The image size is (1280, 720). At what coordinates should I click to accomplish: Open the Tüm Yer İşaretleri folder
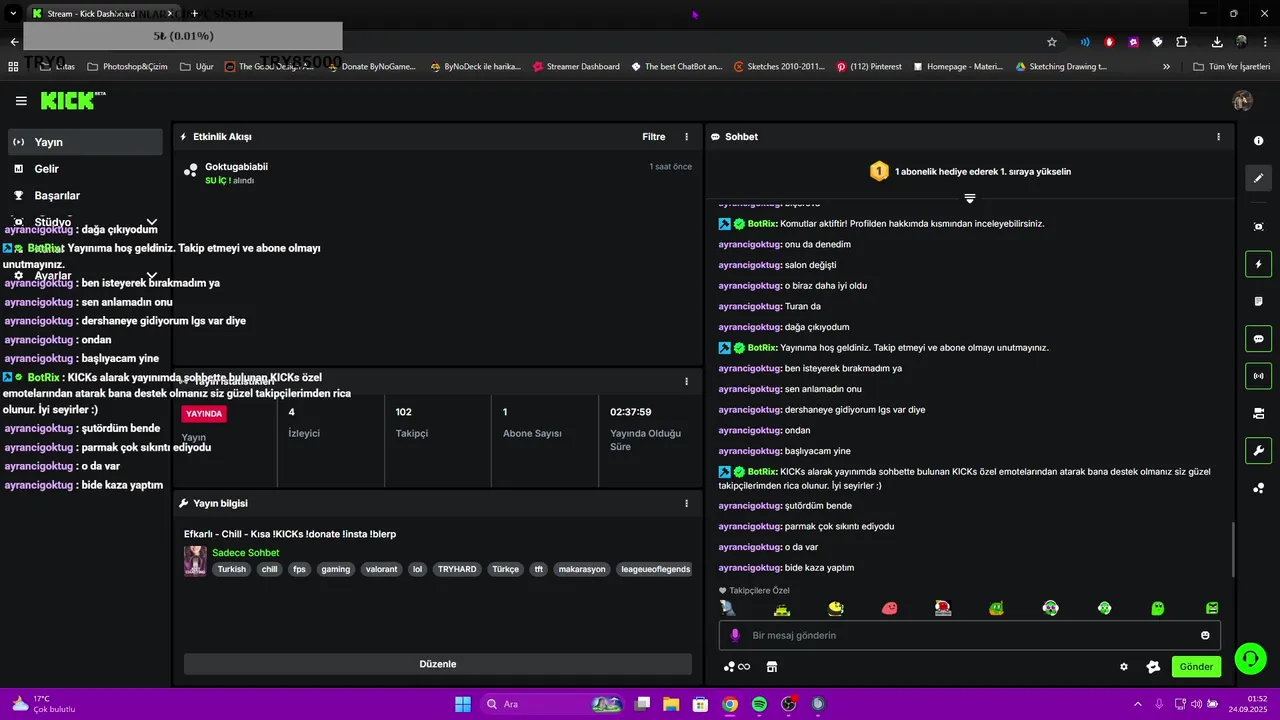pyautogui.click(x=1231, y=67)
